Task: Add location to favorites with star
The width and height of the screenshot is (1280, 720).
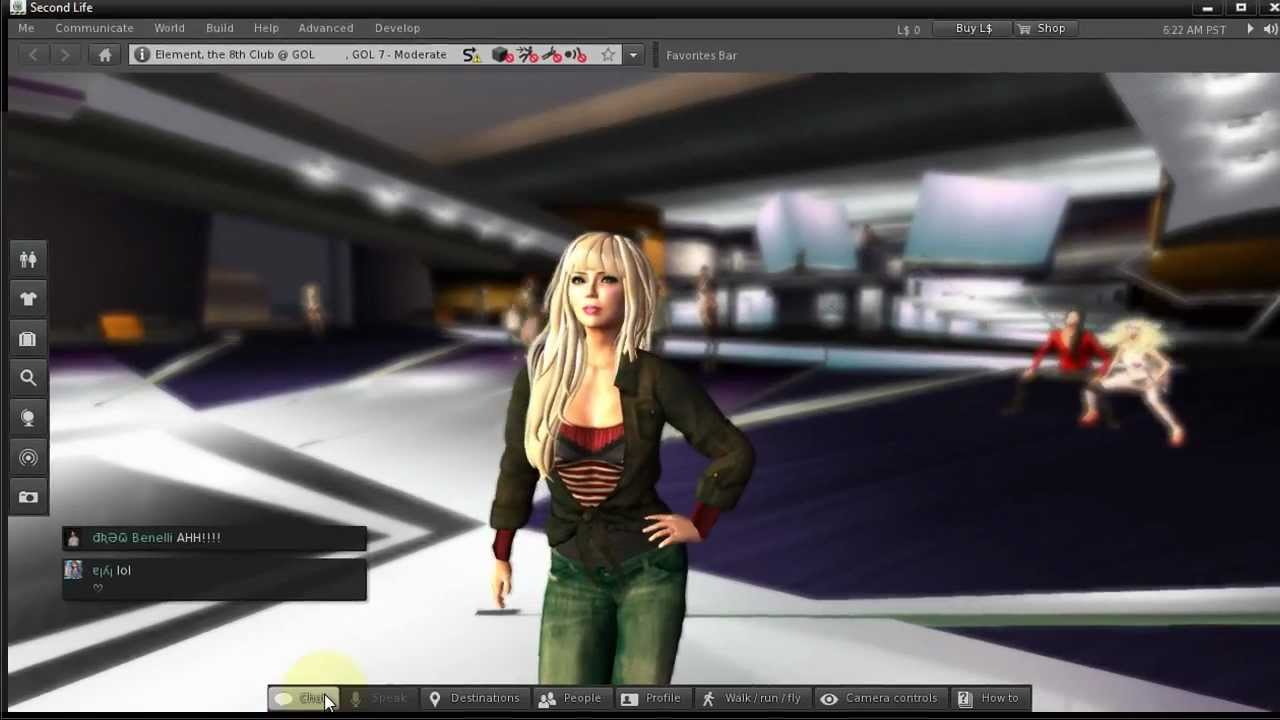Action: point(608,55)
